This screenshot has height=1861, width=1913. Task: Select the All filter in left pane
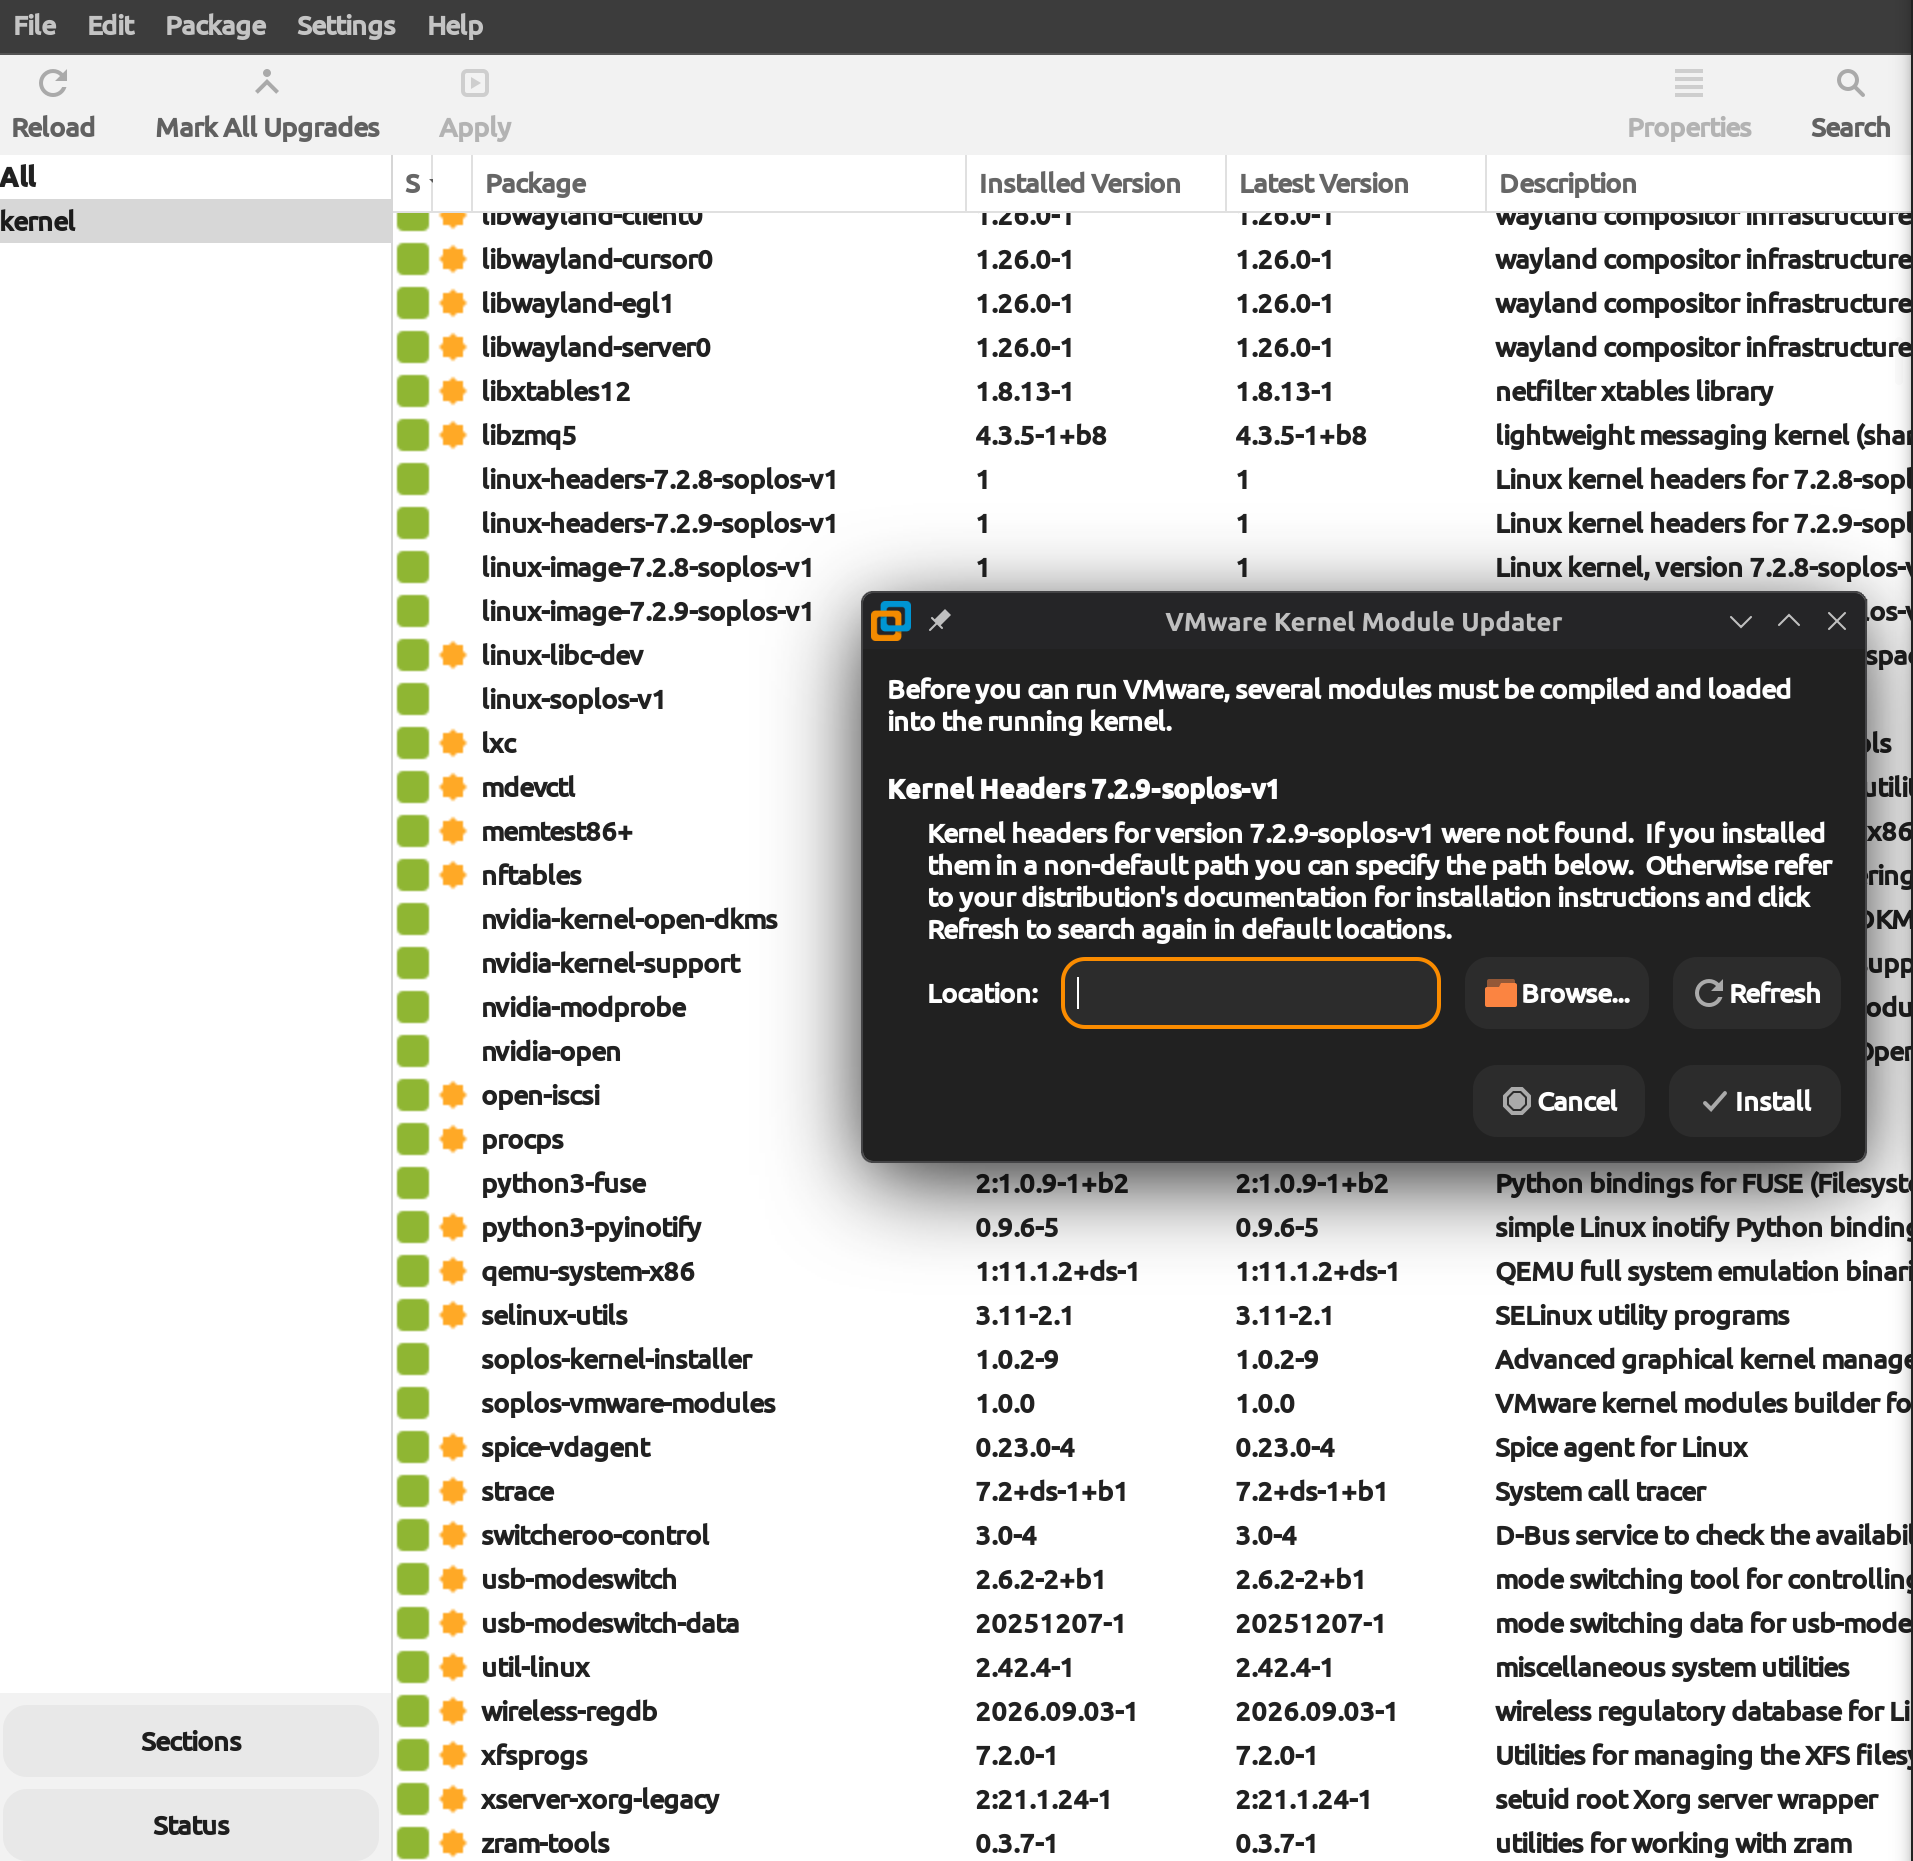[195, 177]
